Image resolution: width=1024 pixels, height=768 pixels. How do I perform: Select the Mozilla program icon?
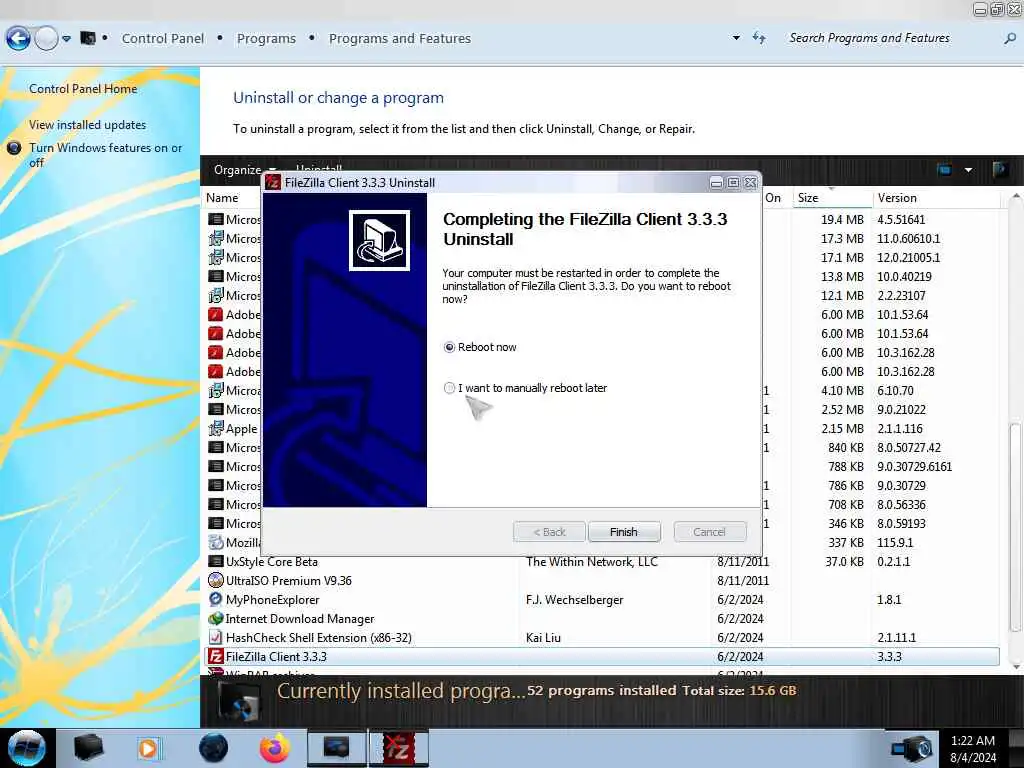pyautogui.click(x=216, y=543)
